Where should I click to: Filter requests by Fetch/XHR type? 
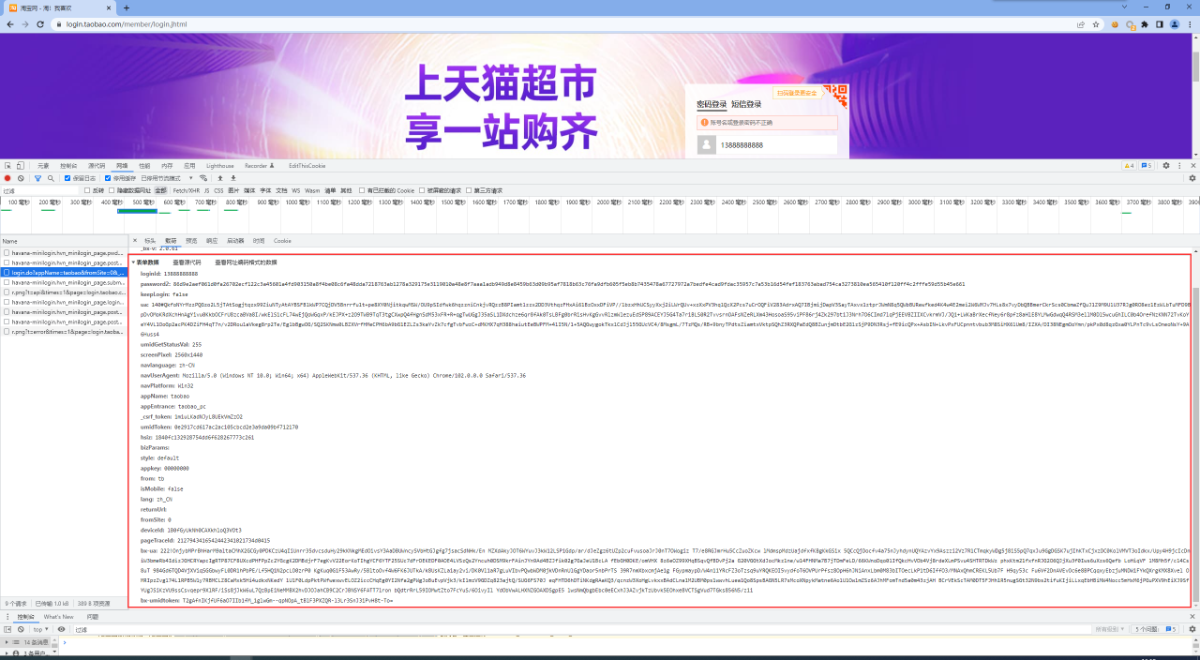point(186,190)
